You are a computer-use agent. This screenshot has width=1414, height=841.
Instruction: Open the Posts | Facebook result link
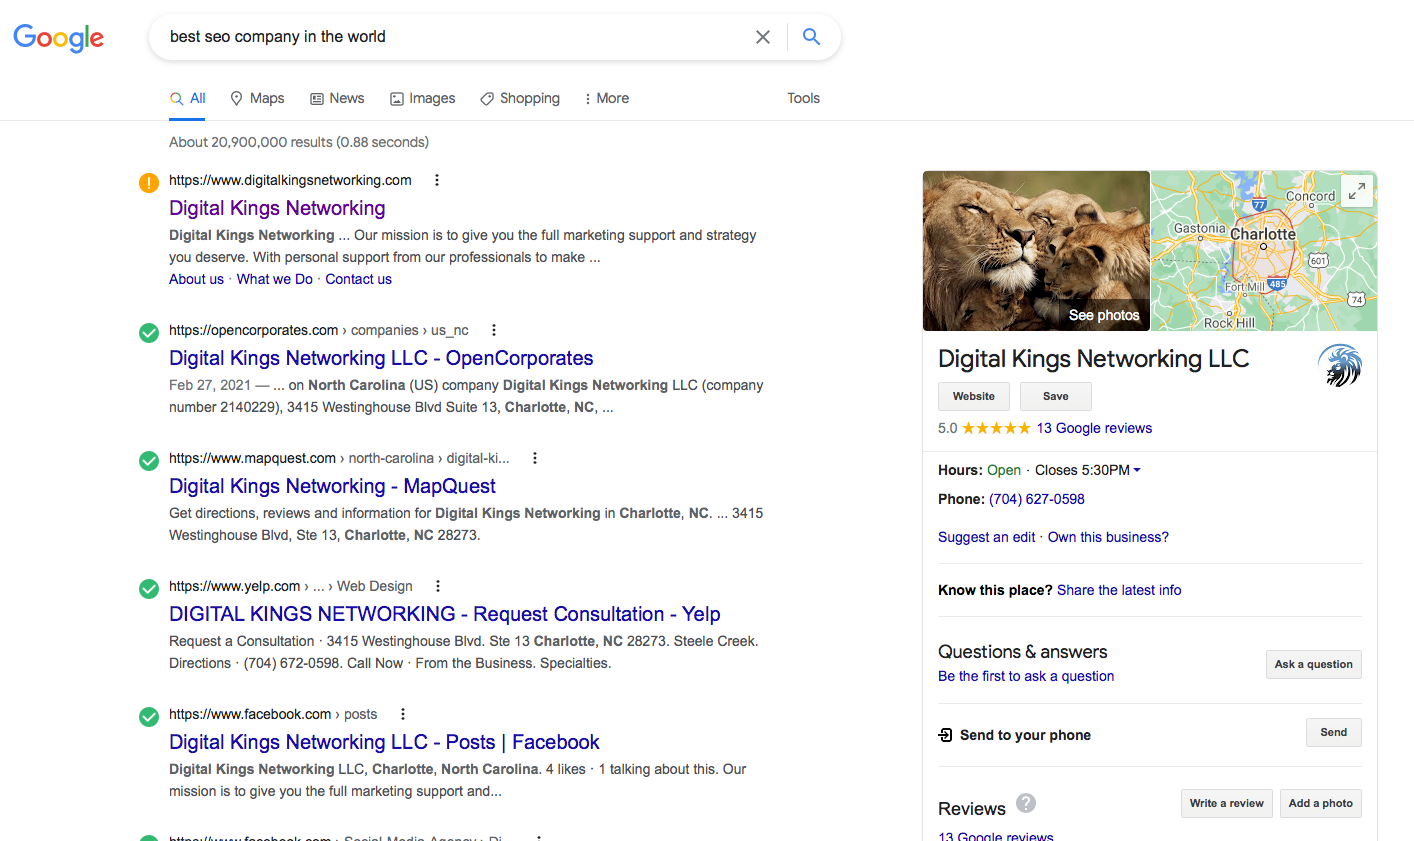tap(384, 742)
